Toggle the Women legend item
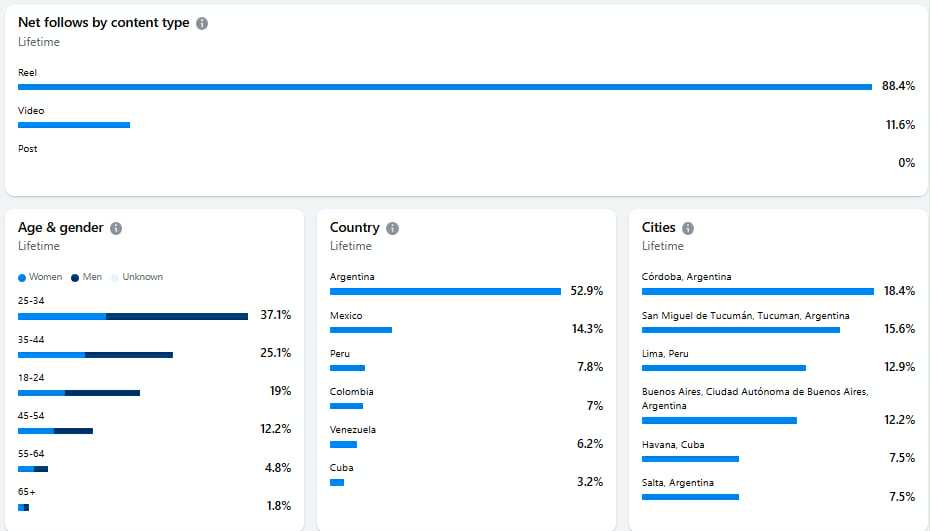 [40, 277]
